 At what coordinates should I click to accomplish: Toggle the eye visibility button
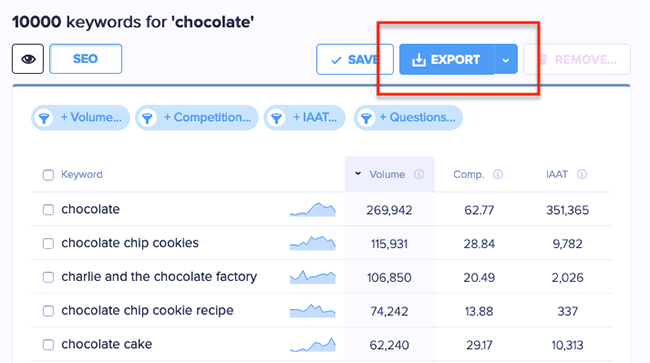click(28, 59)
